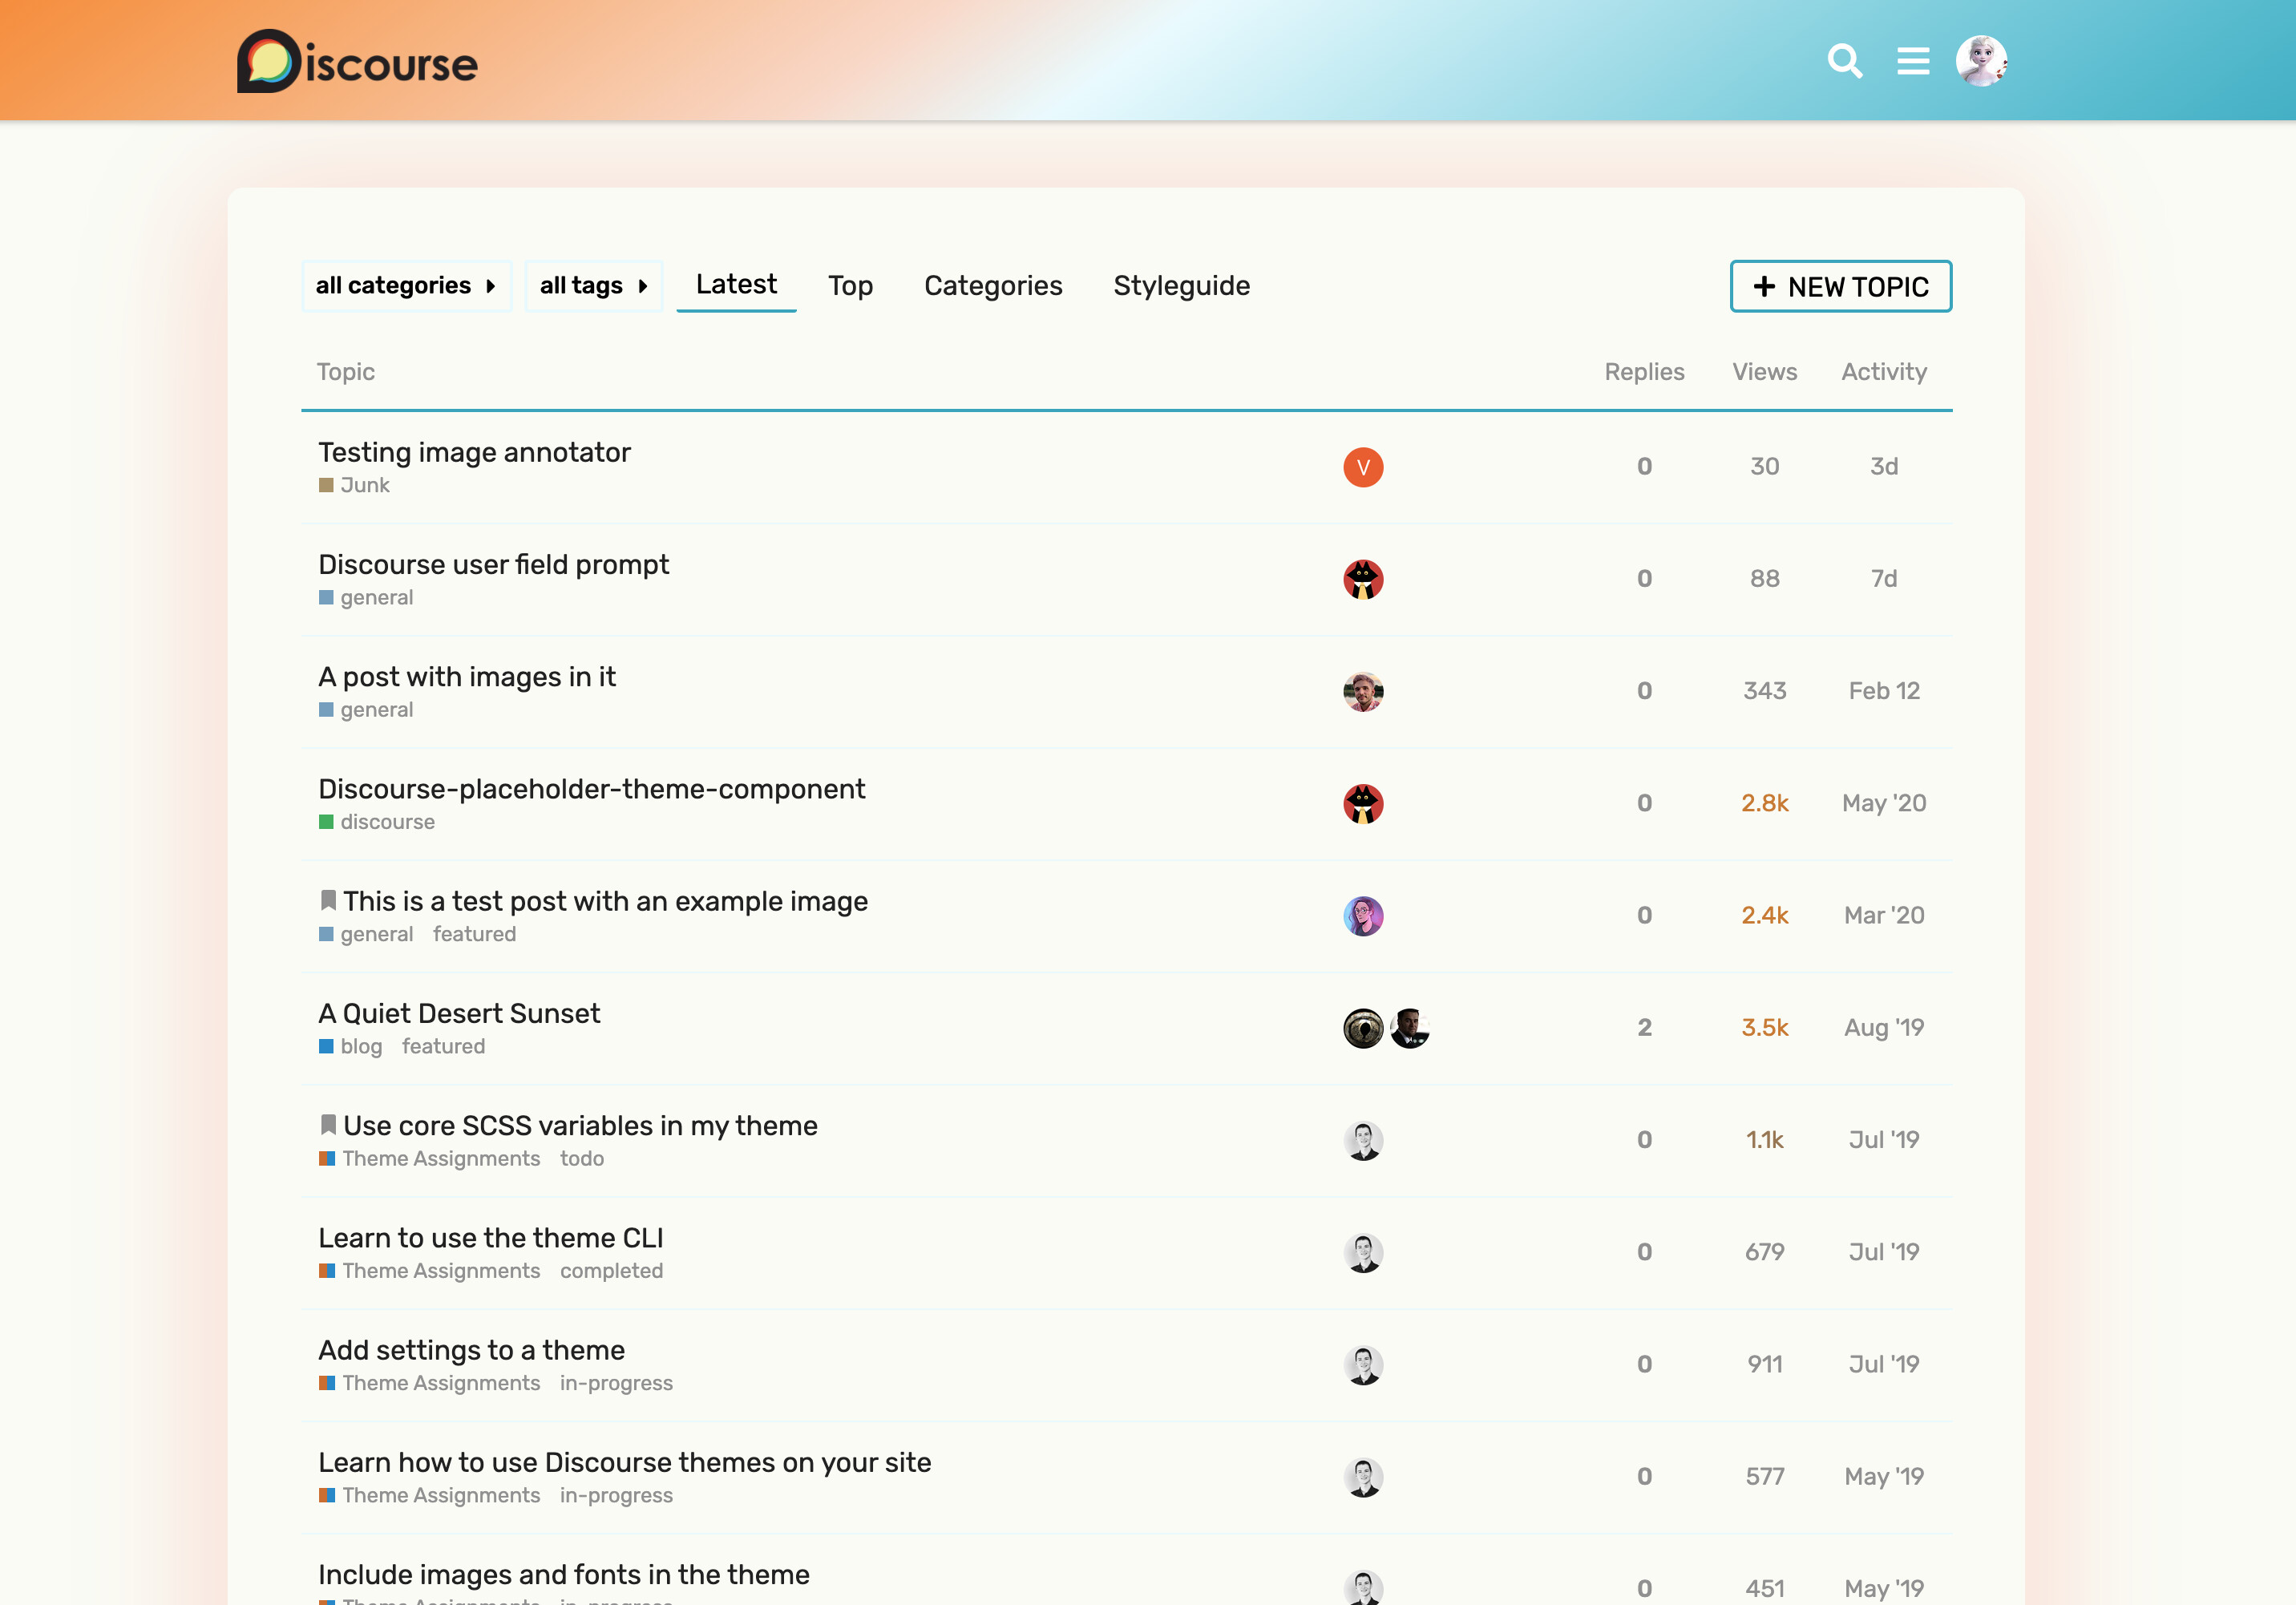This screenshot has width=2296, height=1605.
Task: Expand the all tags dropdown
Action: (x=593, y=286)
